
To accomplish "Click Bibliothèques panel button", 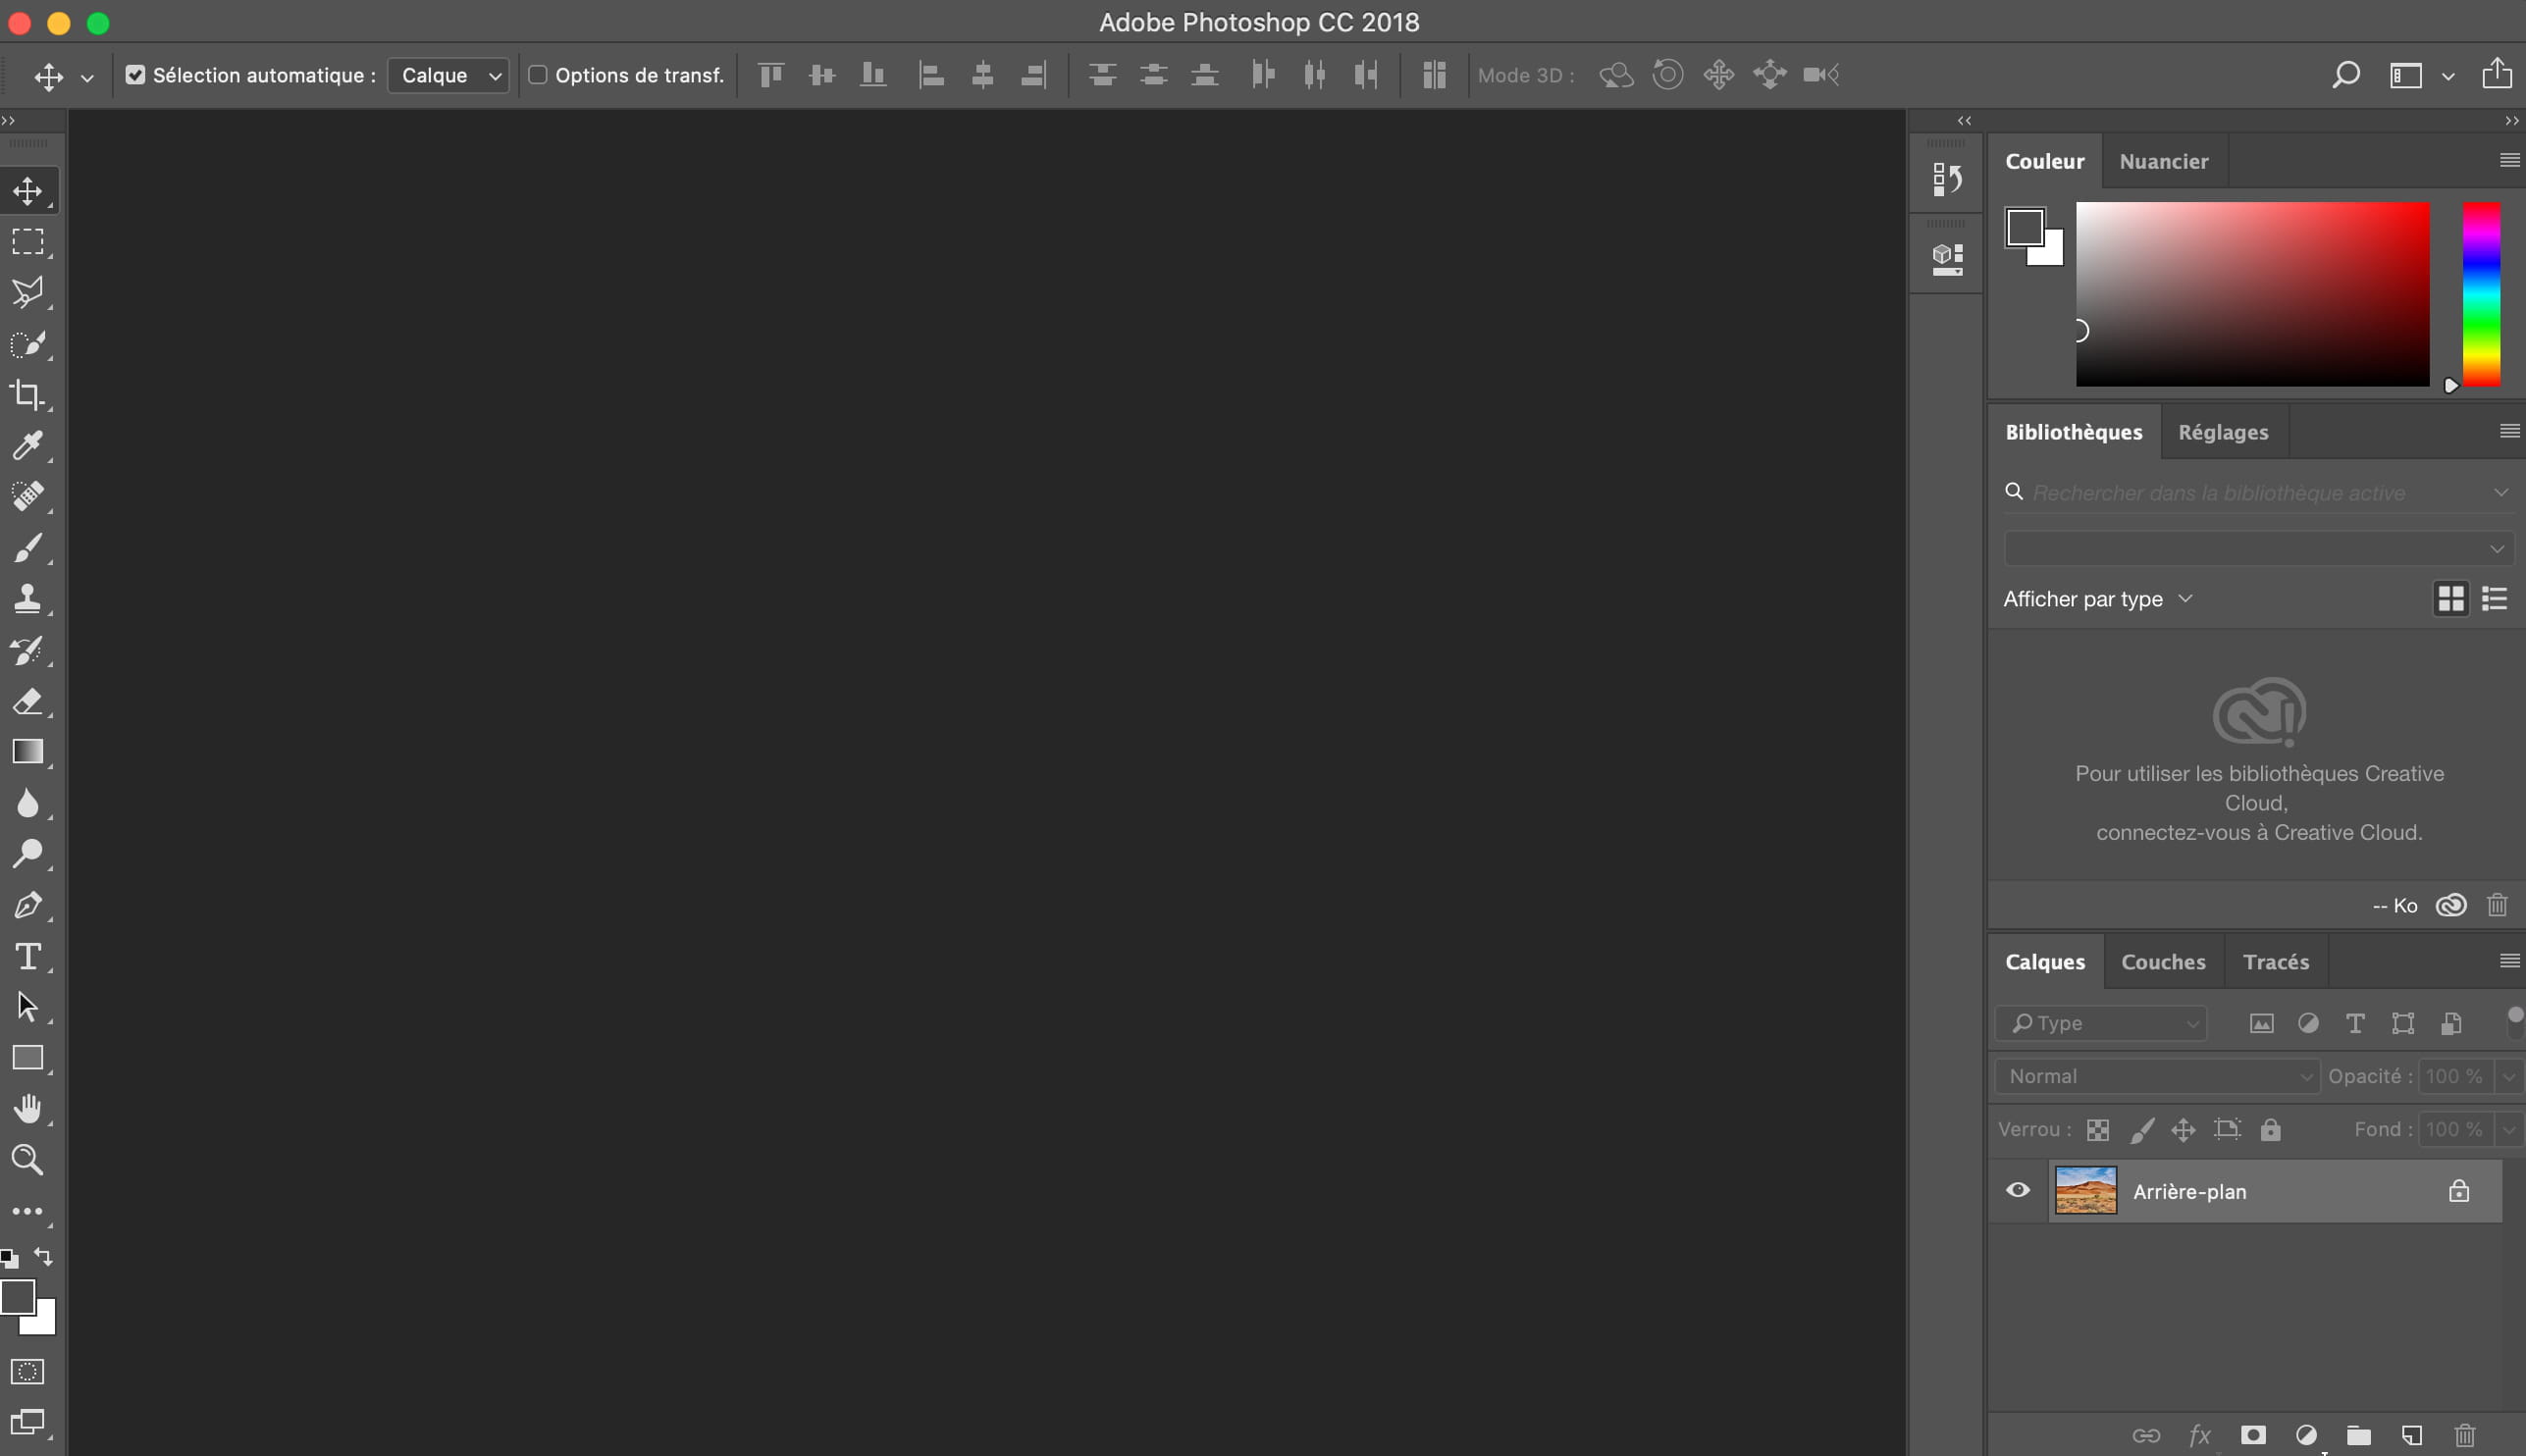I will coord(1945,255).
